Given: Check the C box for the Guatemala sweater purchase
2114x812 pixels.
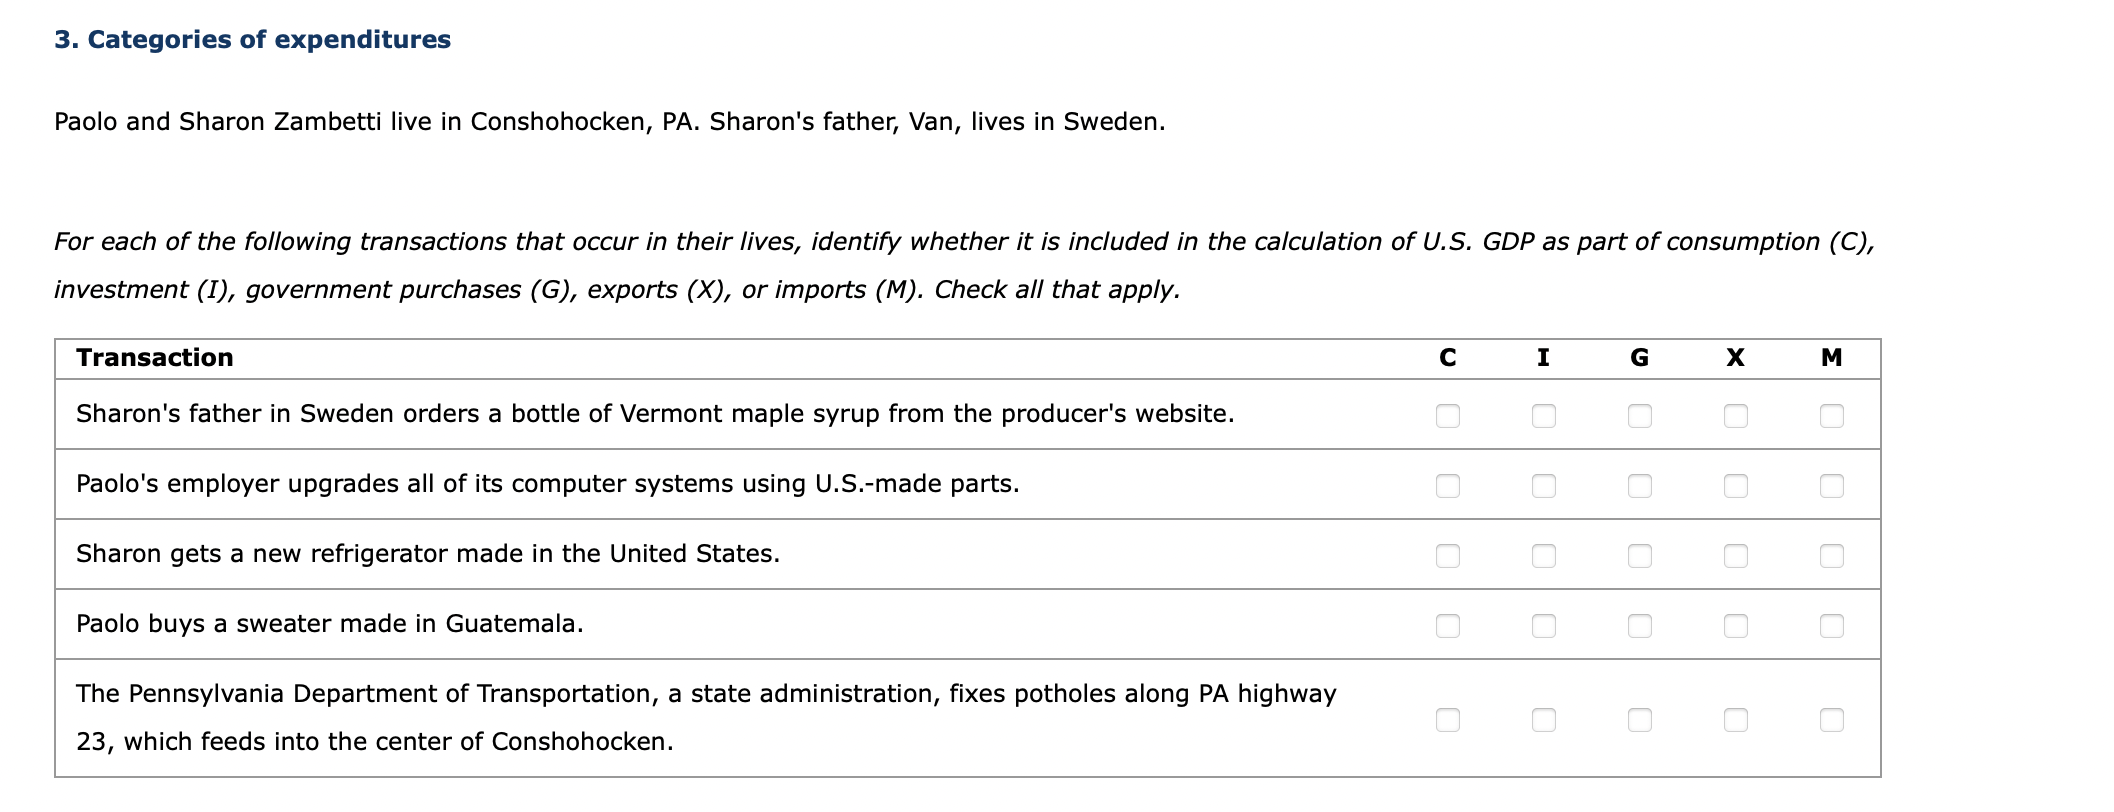Looking at the screenshot, I should click(x=1450, y=626).
